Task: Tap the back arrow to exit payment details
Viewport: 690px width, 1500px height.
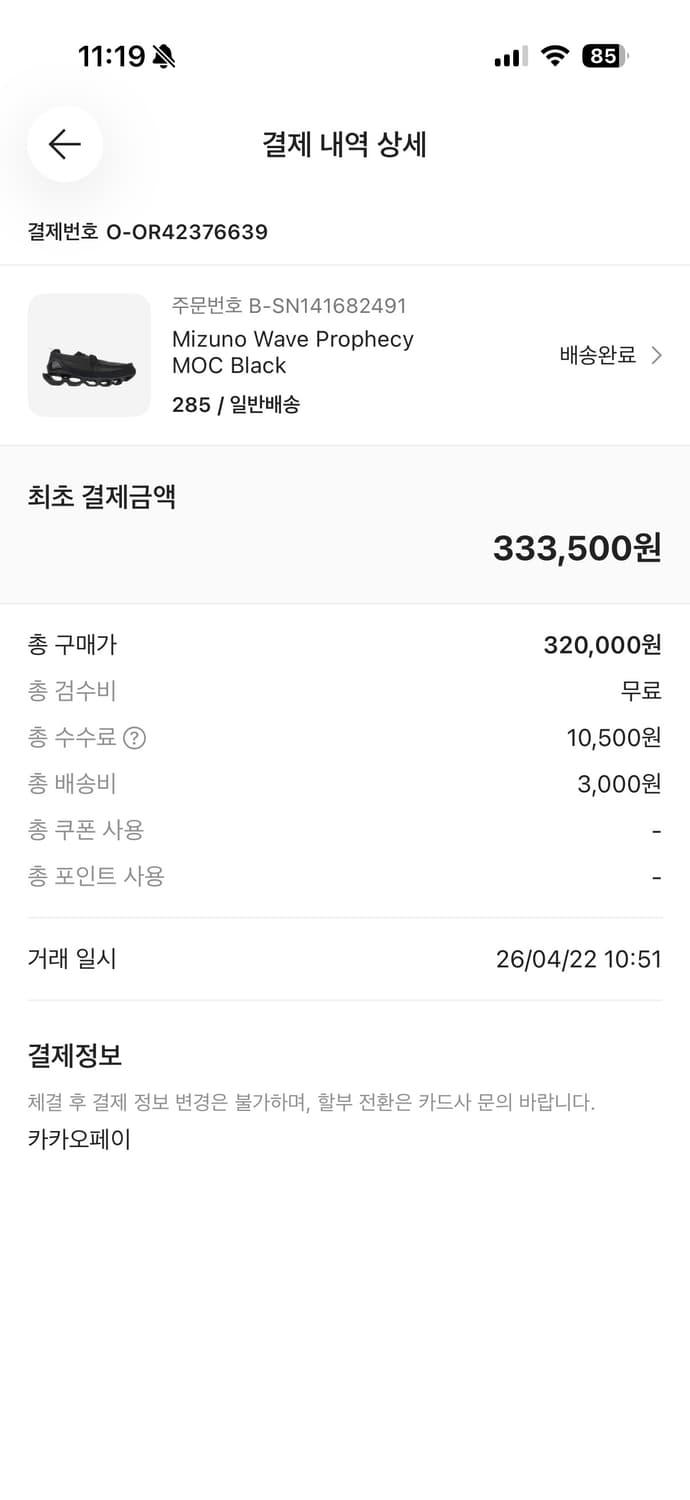Action: coord(64,144)
